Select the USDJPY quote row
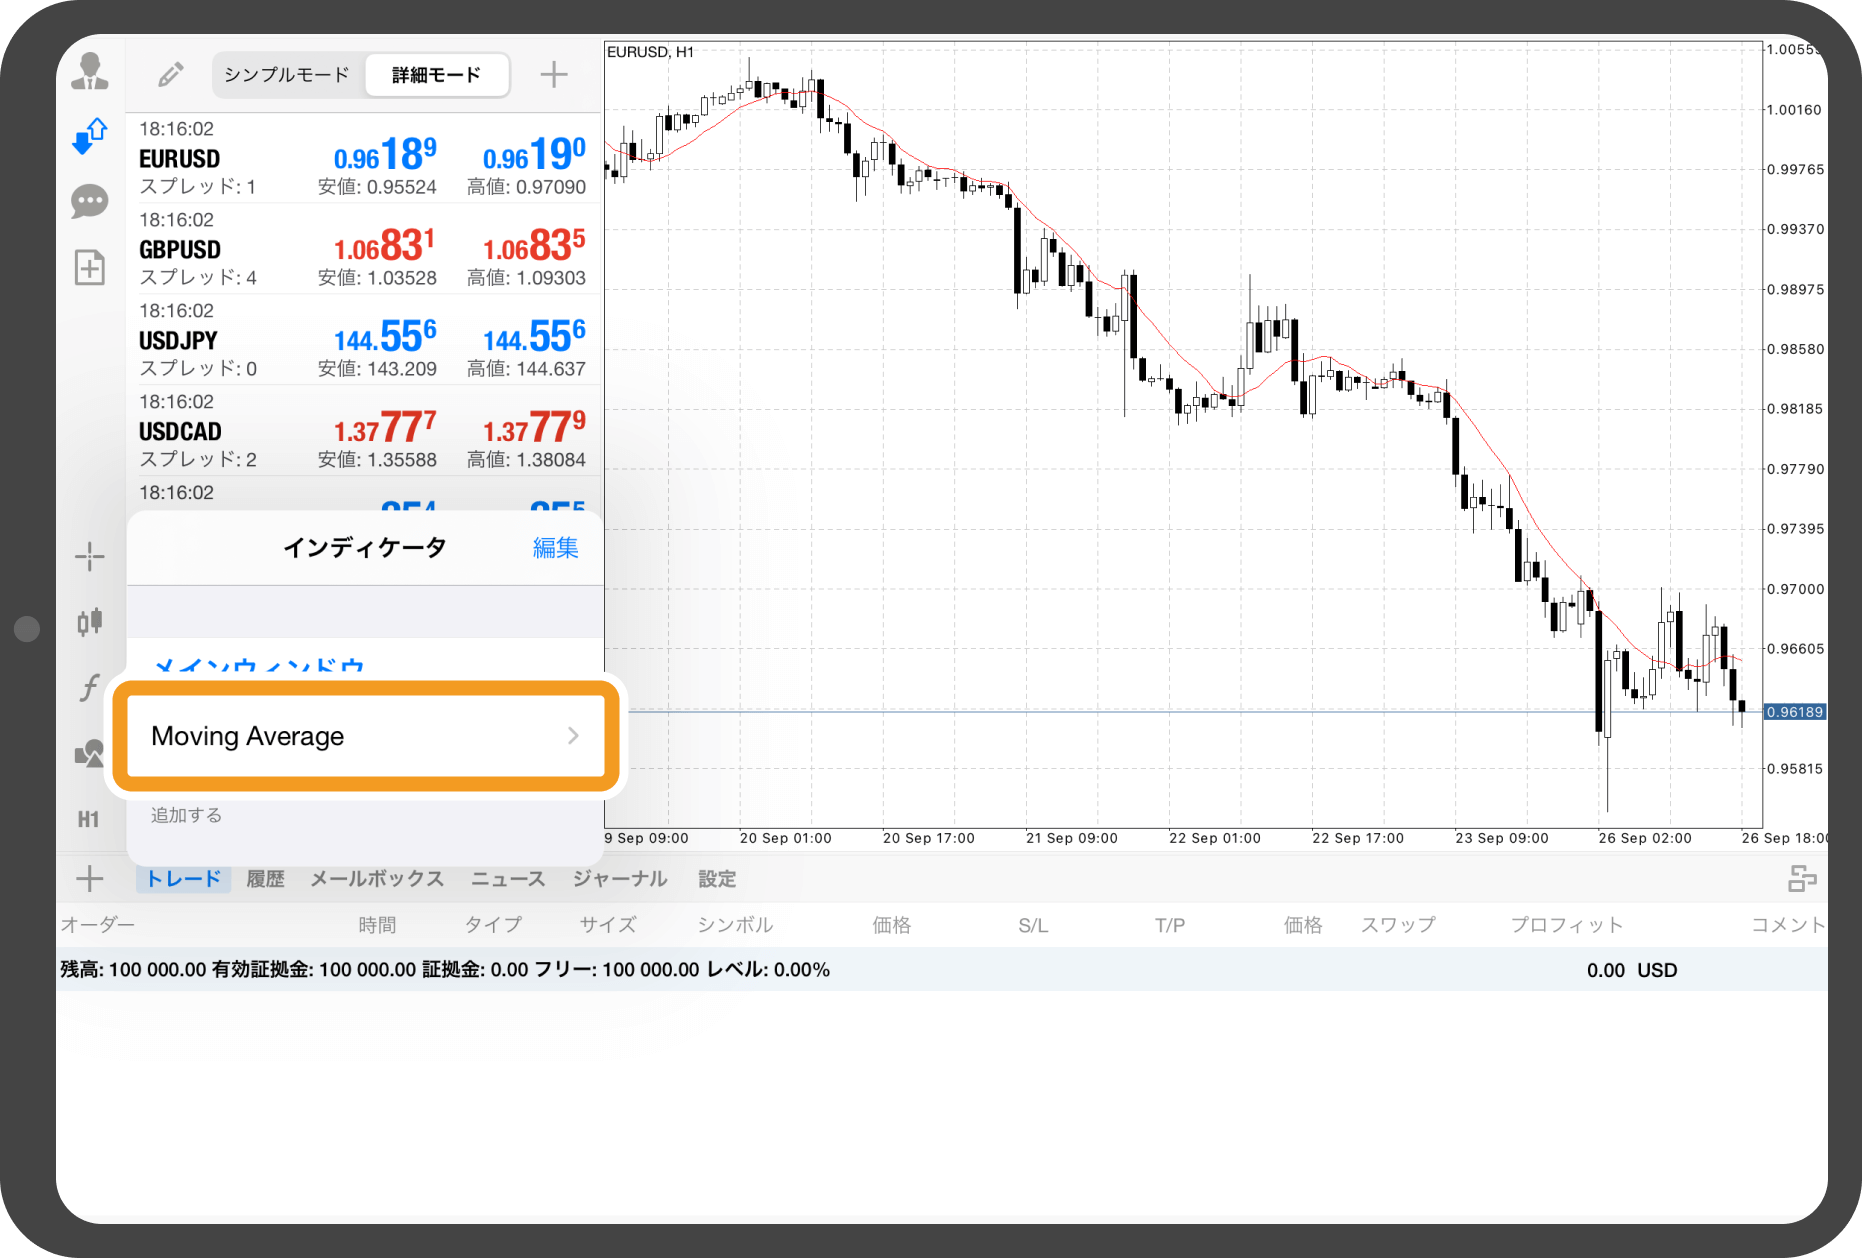Viewport: 1862px width, 1258px height. (x=364, y=340)
